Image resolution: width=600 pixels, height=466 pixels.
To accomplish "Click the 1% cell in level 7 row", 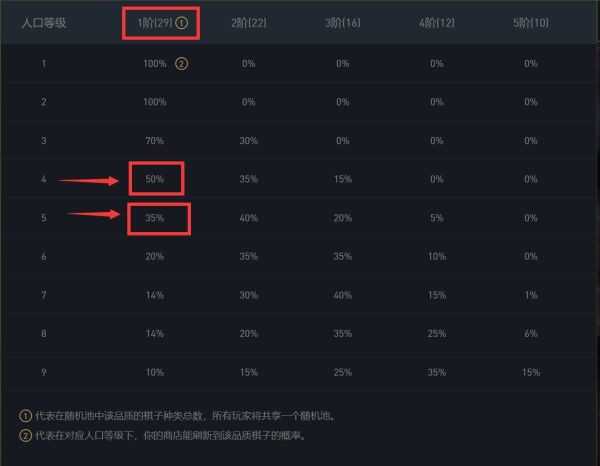I will pyautogui.click(x=531, y=295).
